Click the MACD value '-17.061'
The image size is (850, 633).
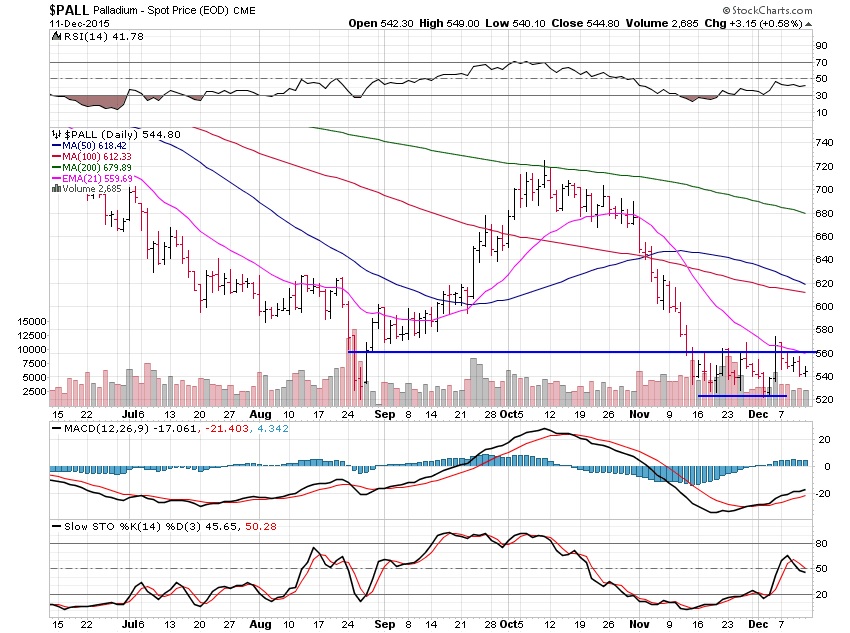click(x=176, y=429)
